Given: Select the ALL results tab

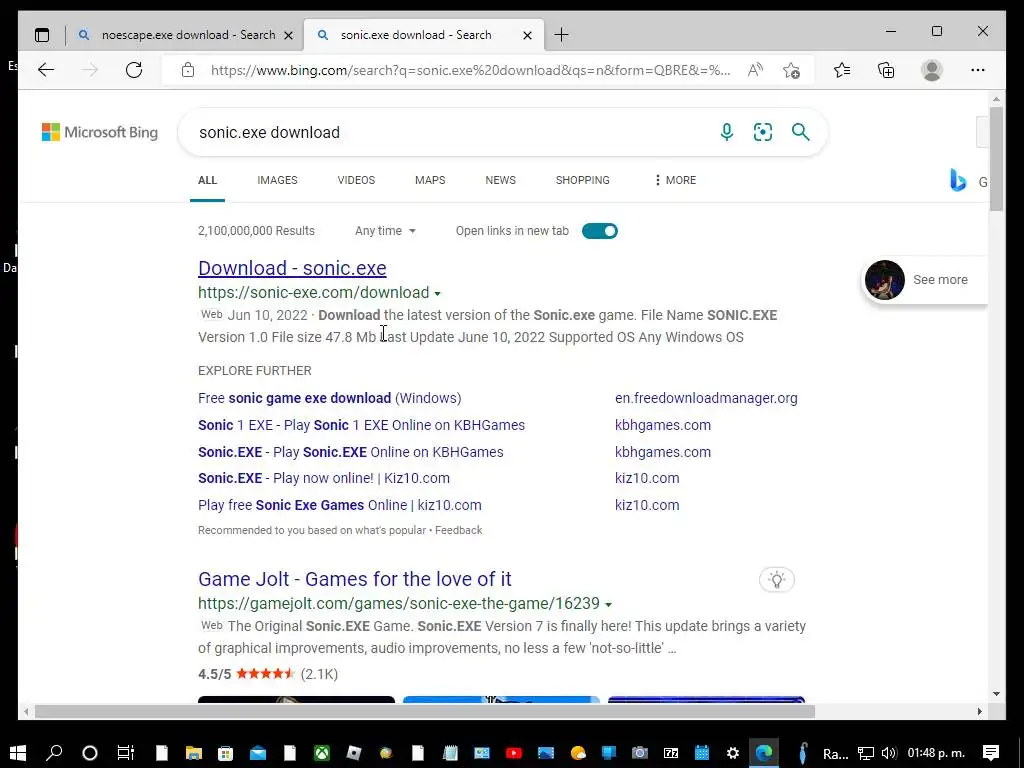Looking at the screenshot, I should coord(208,180).
